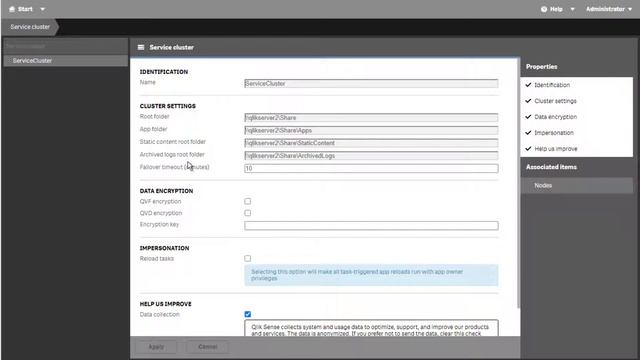Click the form's vertical scrollbar
Screen dimensions: 640x360
tap(518, 184)
